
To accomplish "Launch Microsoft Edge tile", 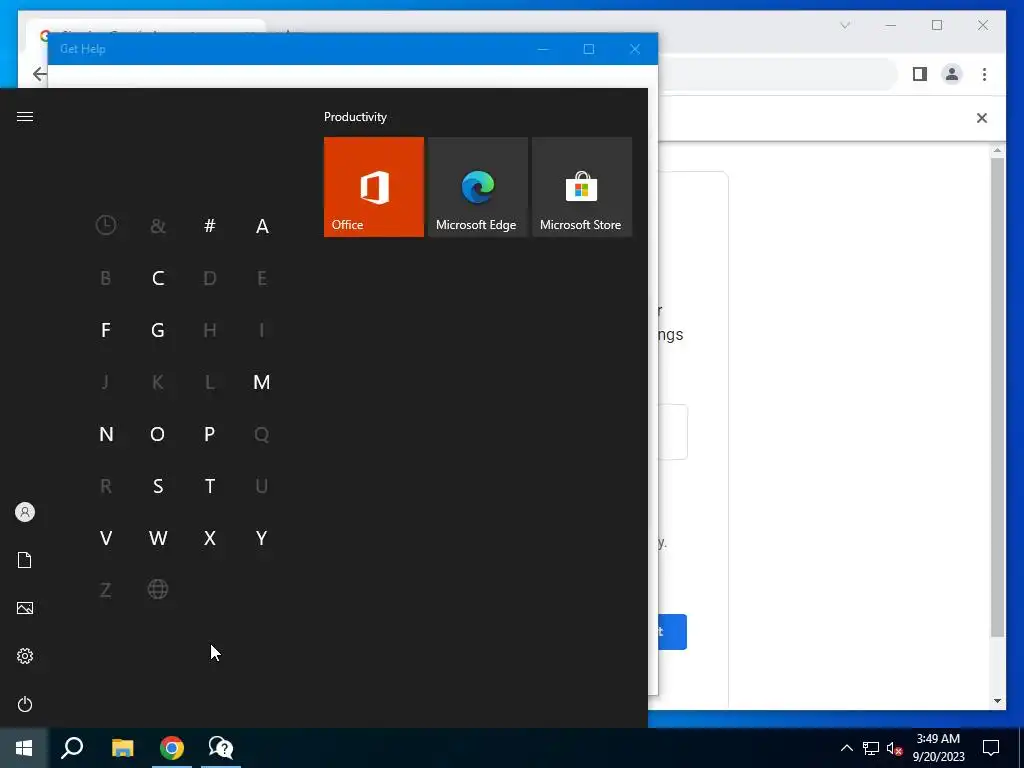I will (477, 187).
